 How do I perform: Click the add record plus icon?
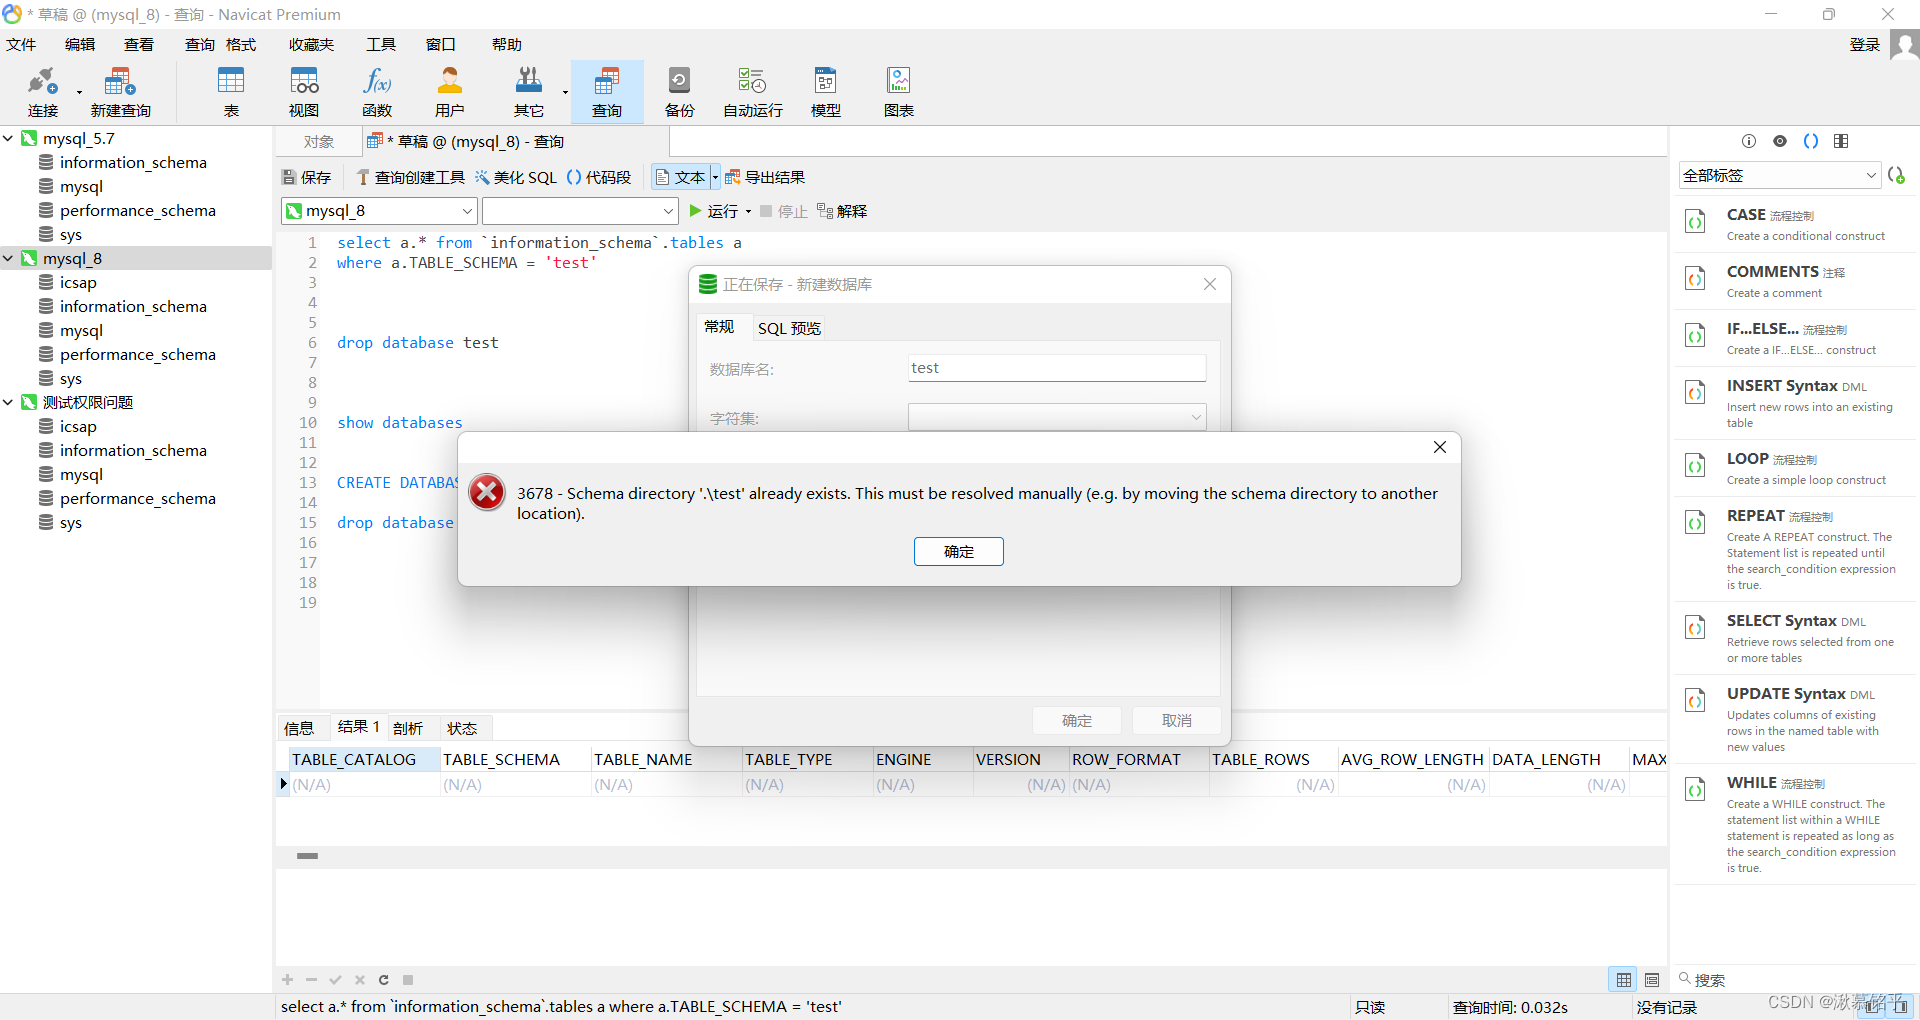[x=288, y=980]
